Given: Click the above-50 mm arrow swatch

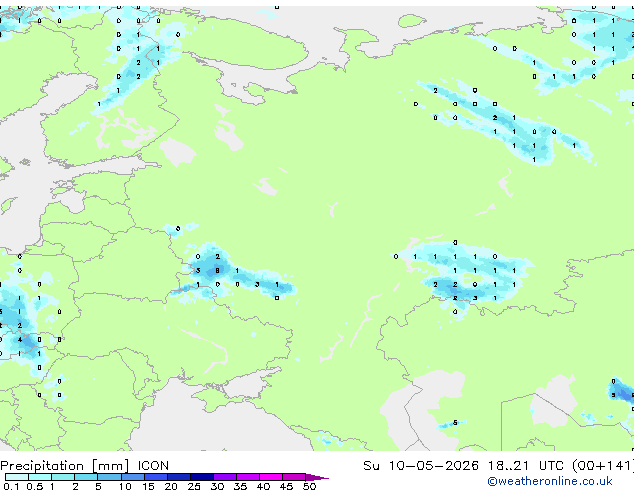Looking at the screenshot, I should pos(317,477).
